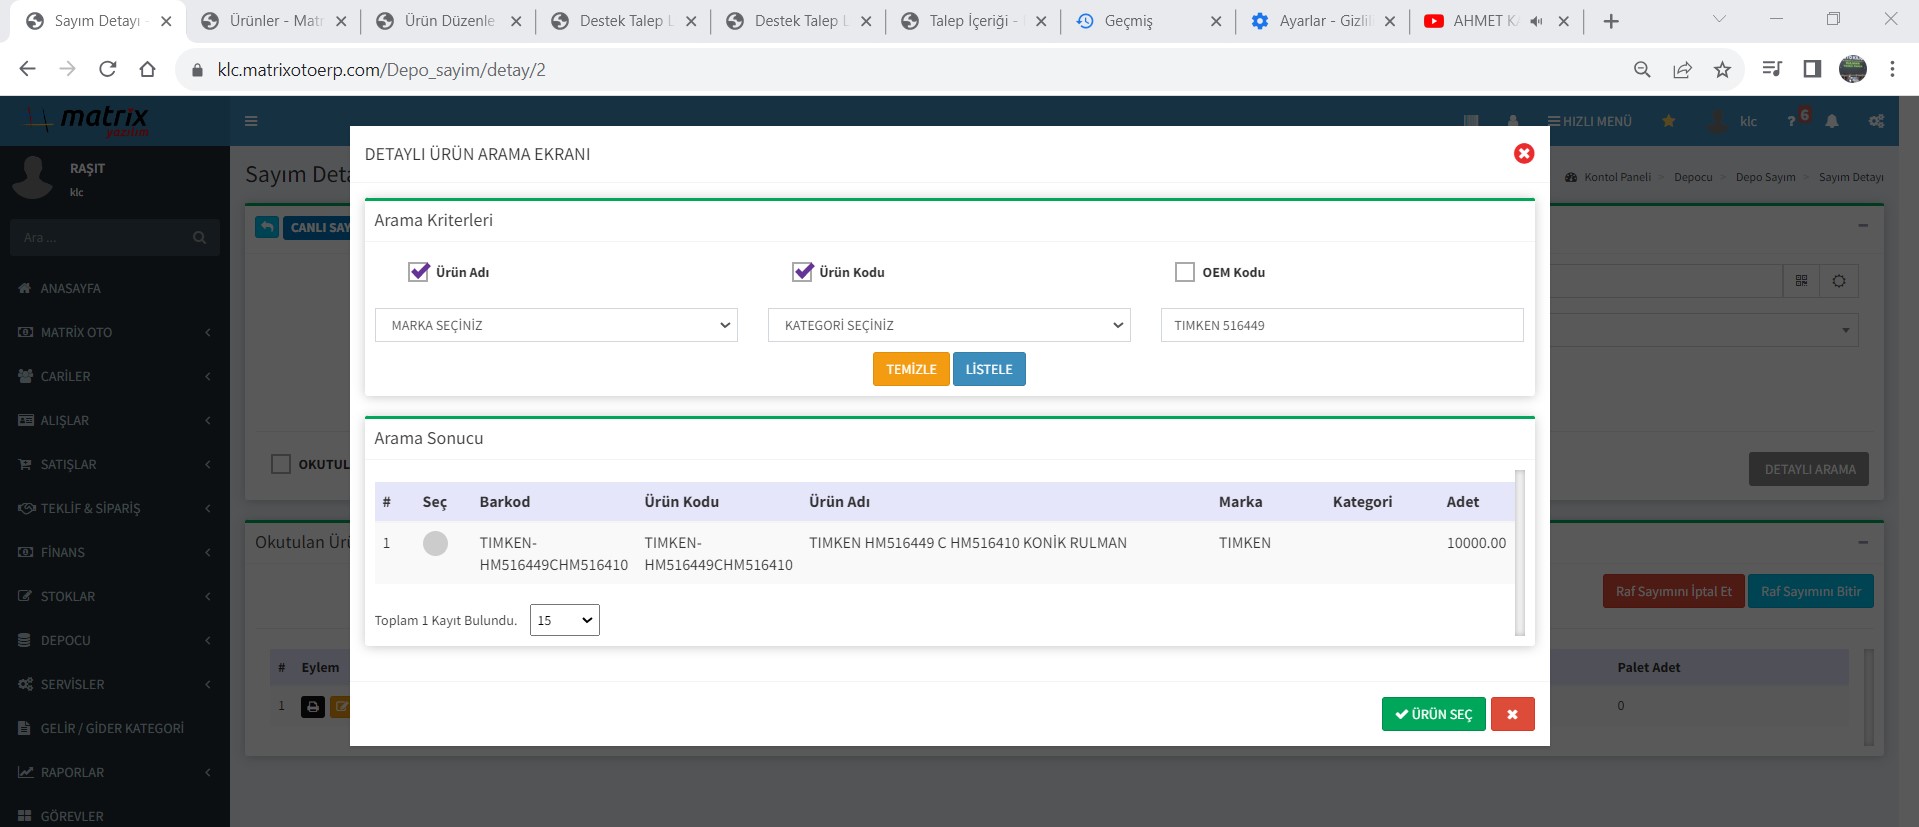The height and width of the screenshot is (827, 1919).
Task: Uncheck the Ürün Adı checkbox
Action: click(x=419, y=272)
